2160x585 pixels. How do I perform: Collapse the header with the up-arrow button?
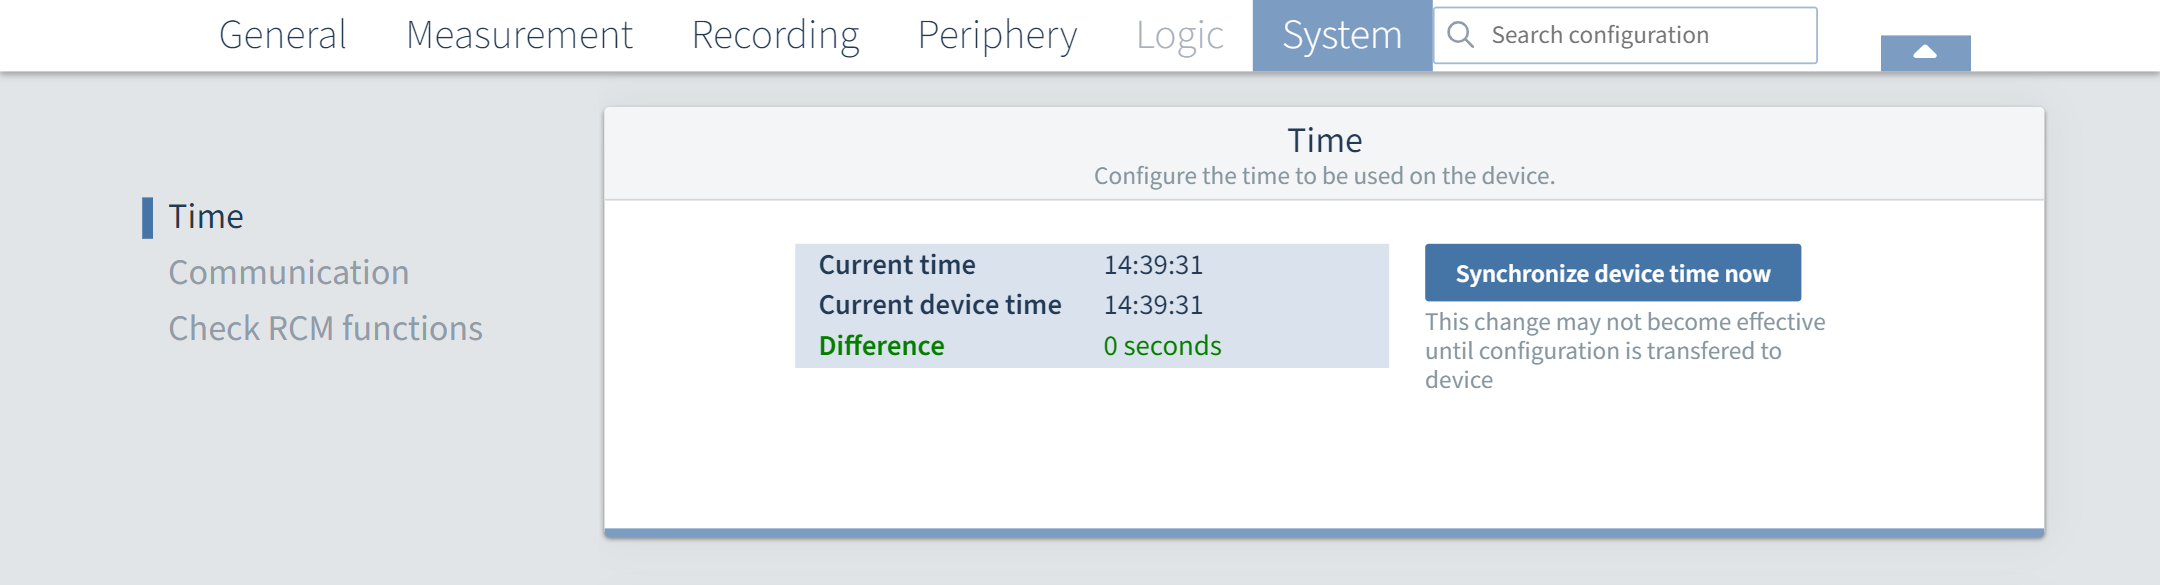coord(1925,53)
